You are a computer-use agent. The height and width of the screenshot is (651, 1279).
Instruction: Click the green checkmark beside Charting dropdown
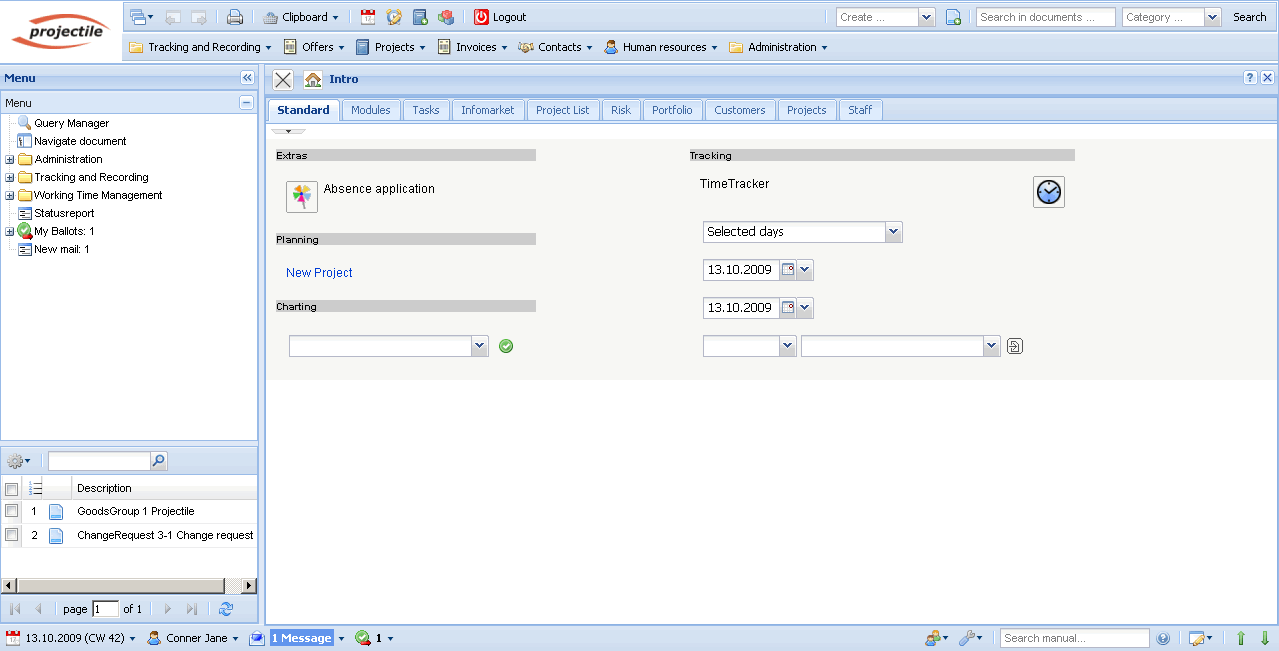pyautogui.click(x=506, y=346)
